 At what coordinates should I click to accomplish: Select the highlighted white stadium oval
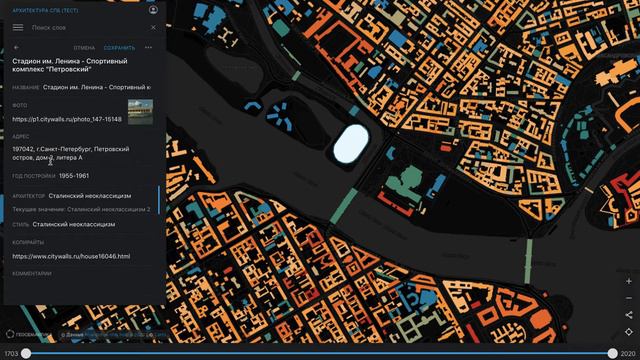351,144
